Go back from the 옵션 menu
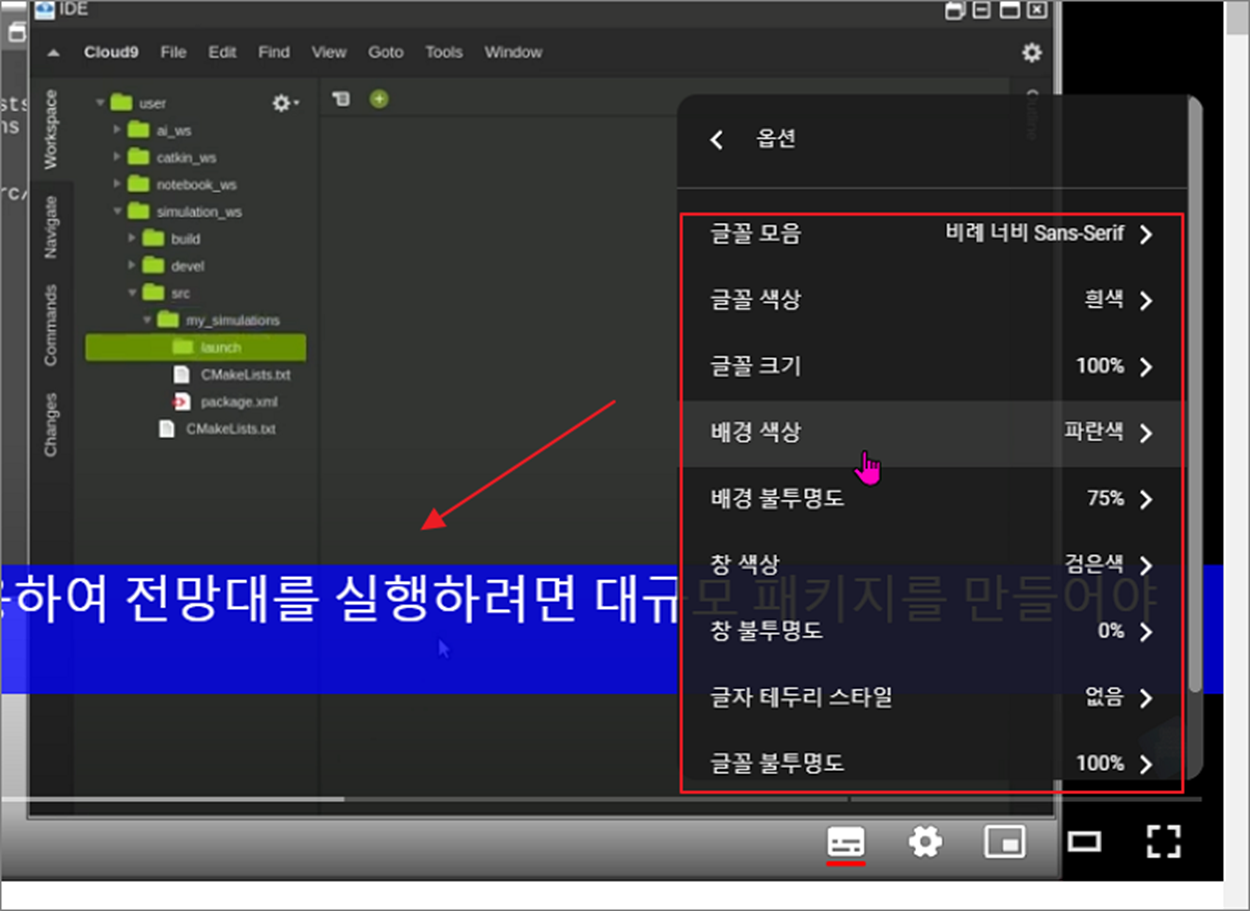1250x911 pixels. point(716,140)
